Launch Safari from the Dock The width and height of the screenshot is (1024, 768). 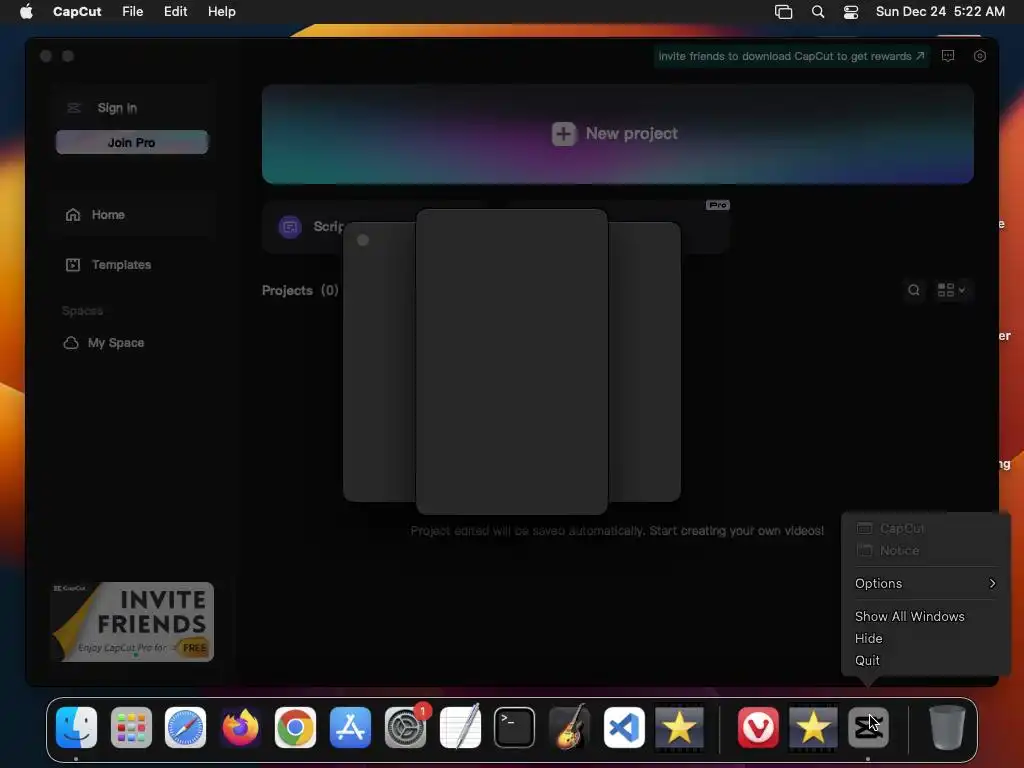[185, 727]
